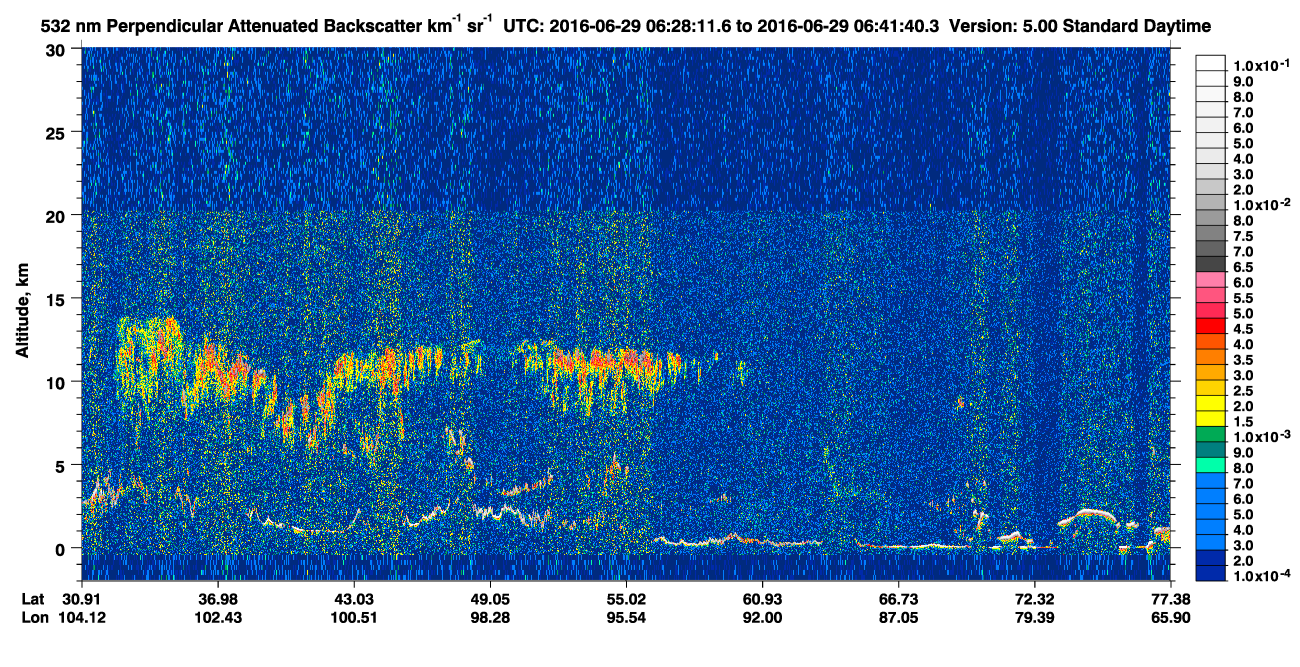Viewport: 1300px width, 667px height.
Task: Click latitude value 49.05
Action: coord(489,598)
